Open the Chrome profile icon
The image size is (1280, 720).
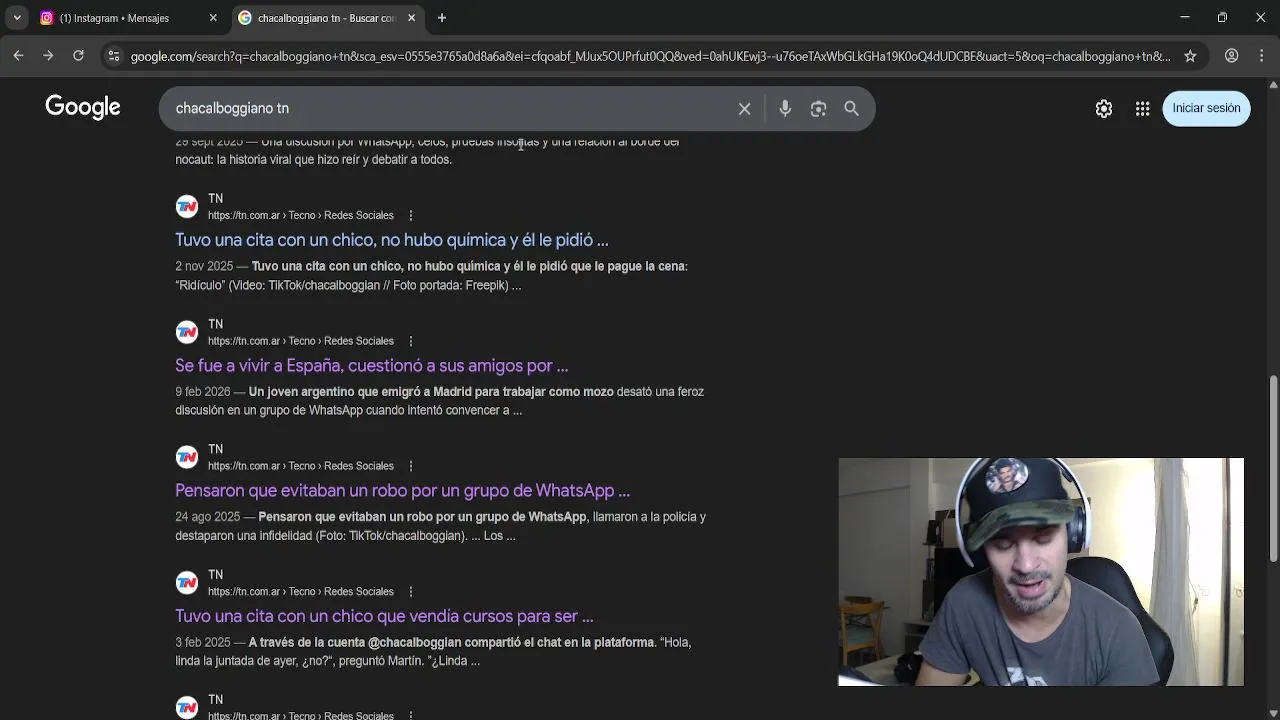(x=1232, y=56)
